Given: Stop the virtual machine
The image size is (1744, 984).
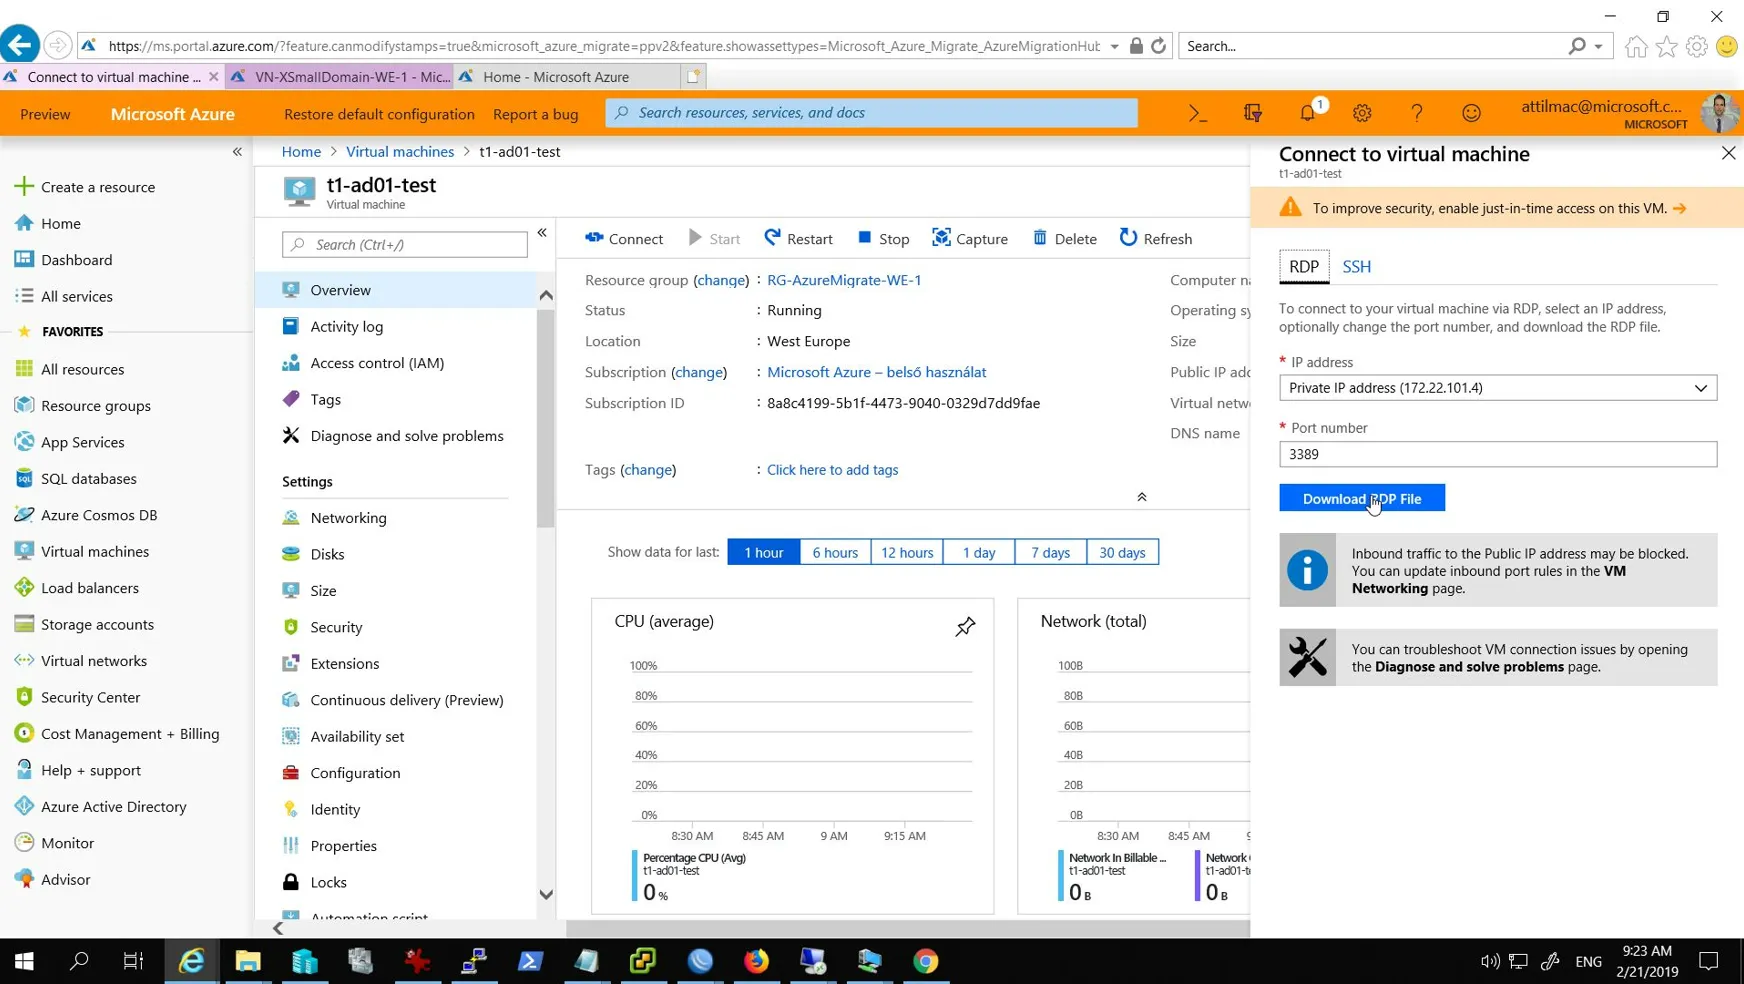Looking at the screenshot, I should tap(883, 238).
